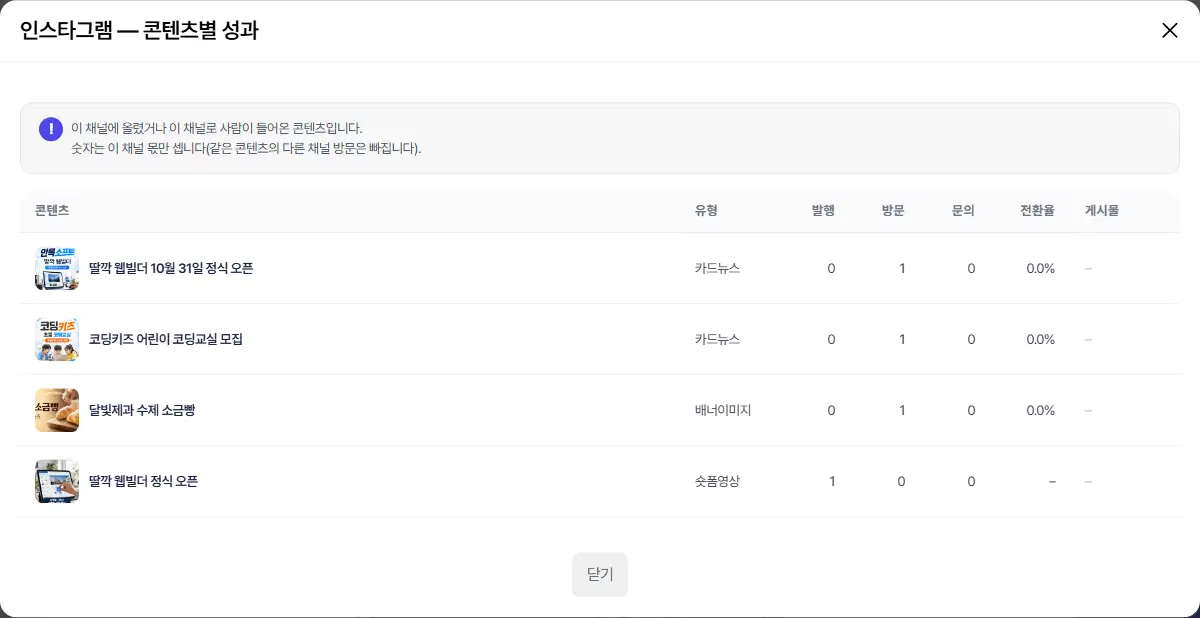The width and height of the screenshot is (1200, 618).
Task: Click the 닫기 button
Action: click(600, 575)
